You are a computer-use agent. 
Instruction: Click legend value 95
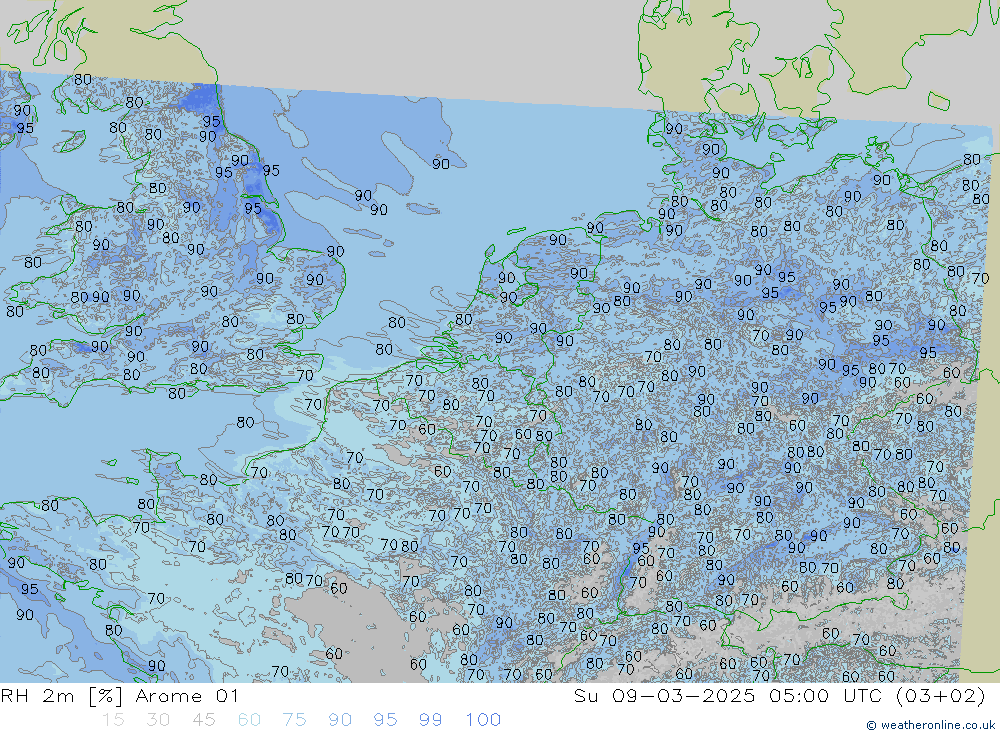pos(385,720)
